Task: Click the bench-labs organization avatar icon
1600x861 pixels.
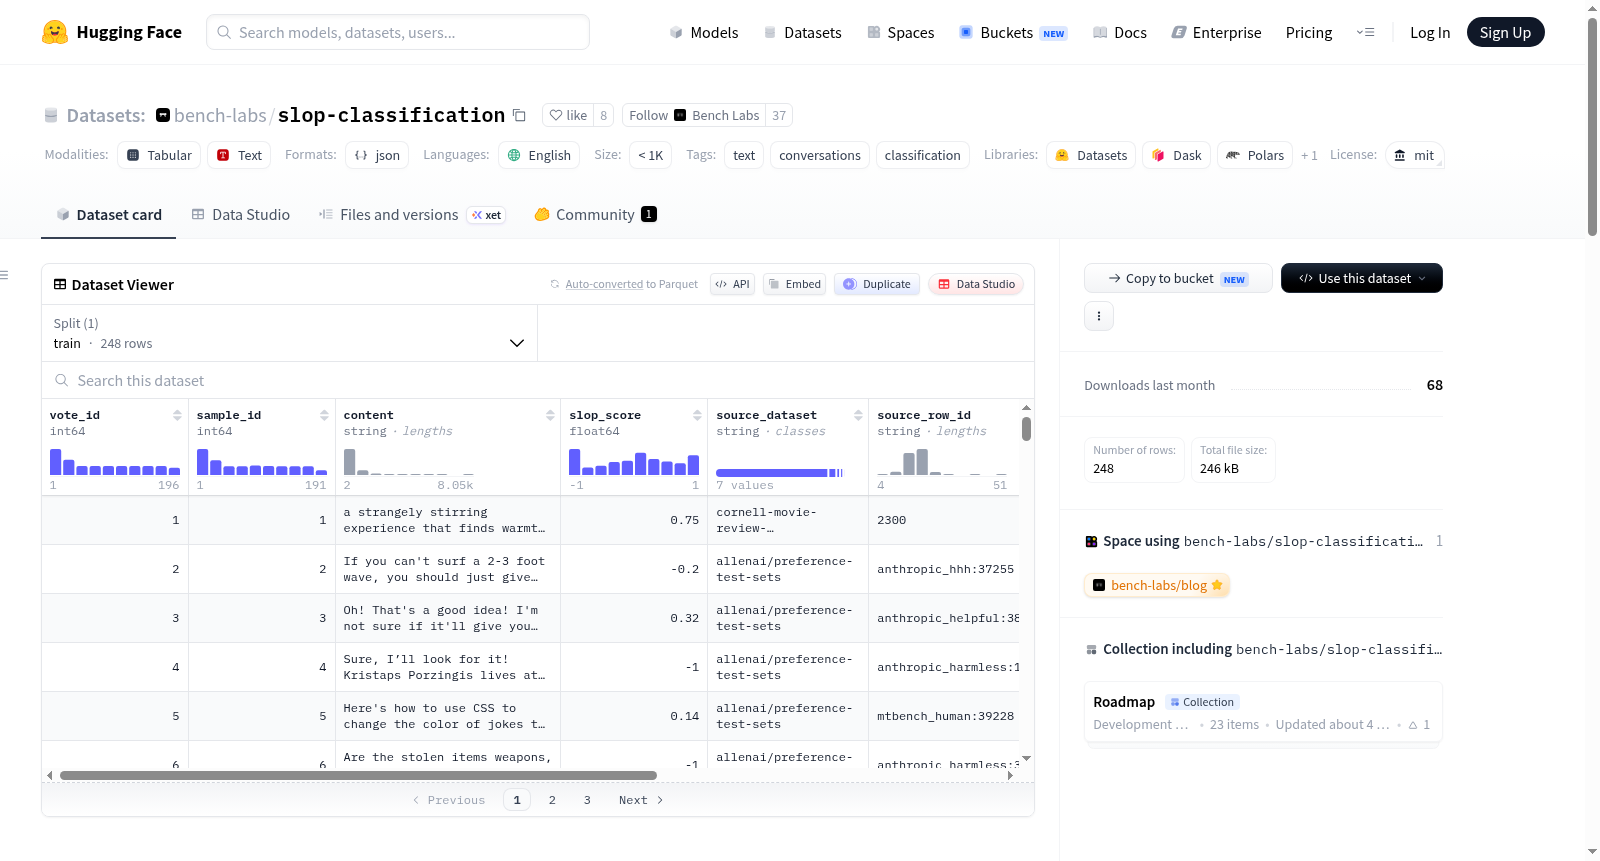Action: point(163,115)
